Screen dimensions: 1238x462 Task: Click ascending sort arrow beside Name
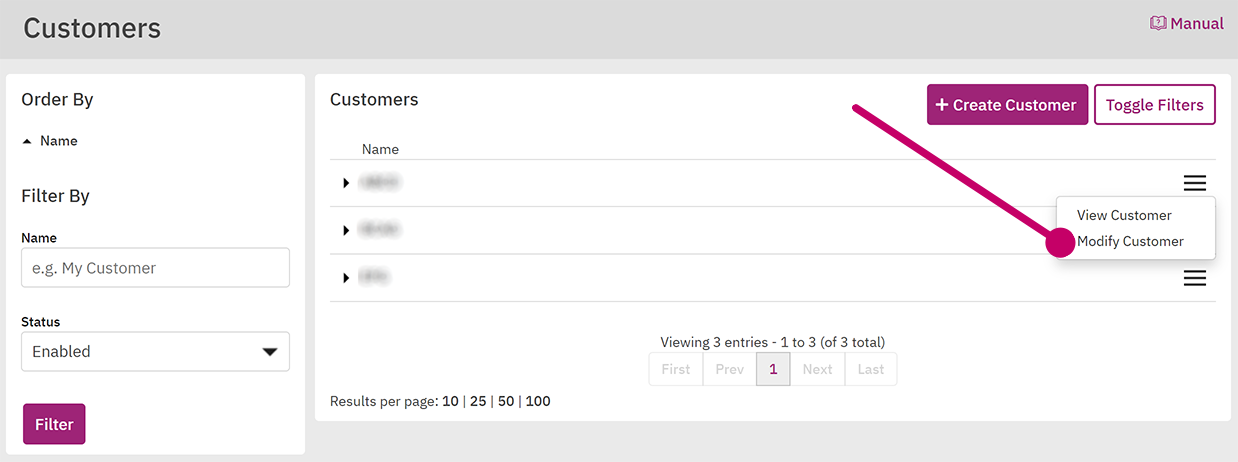coord(27,141)
